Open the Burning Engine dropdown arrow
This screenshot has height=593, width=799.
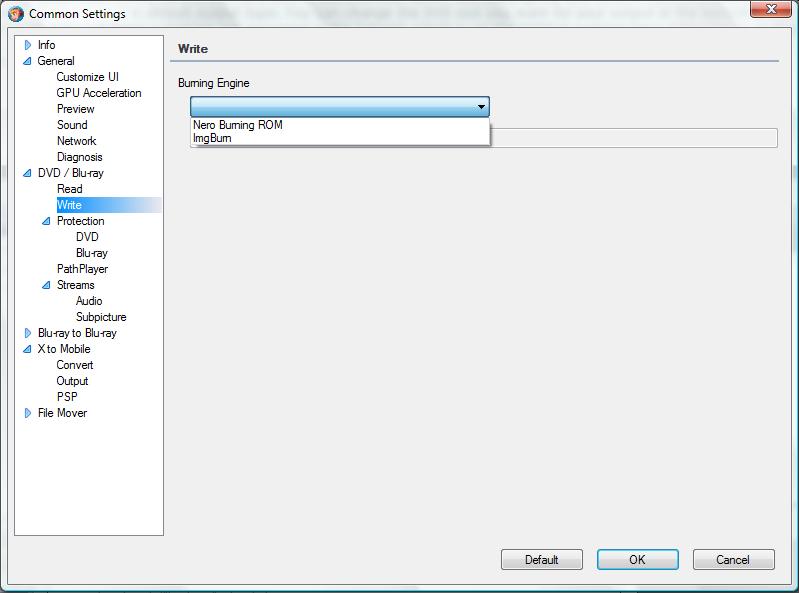[x=481, y=107]
